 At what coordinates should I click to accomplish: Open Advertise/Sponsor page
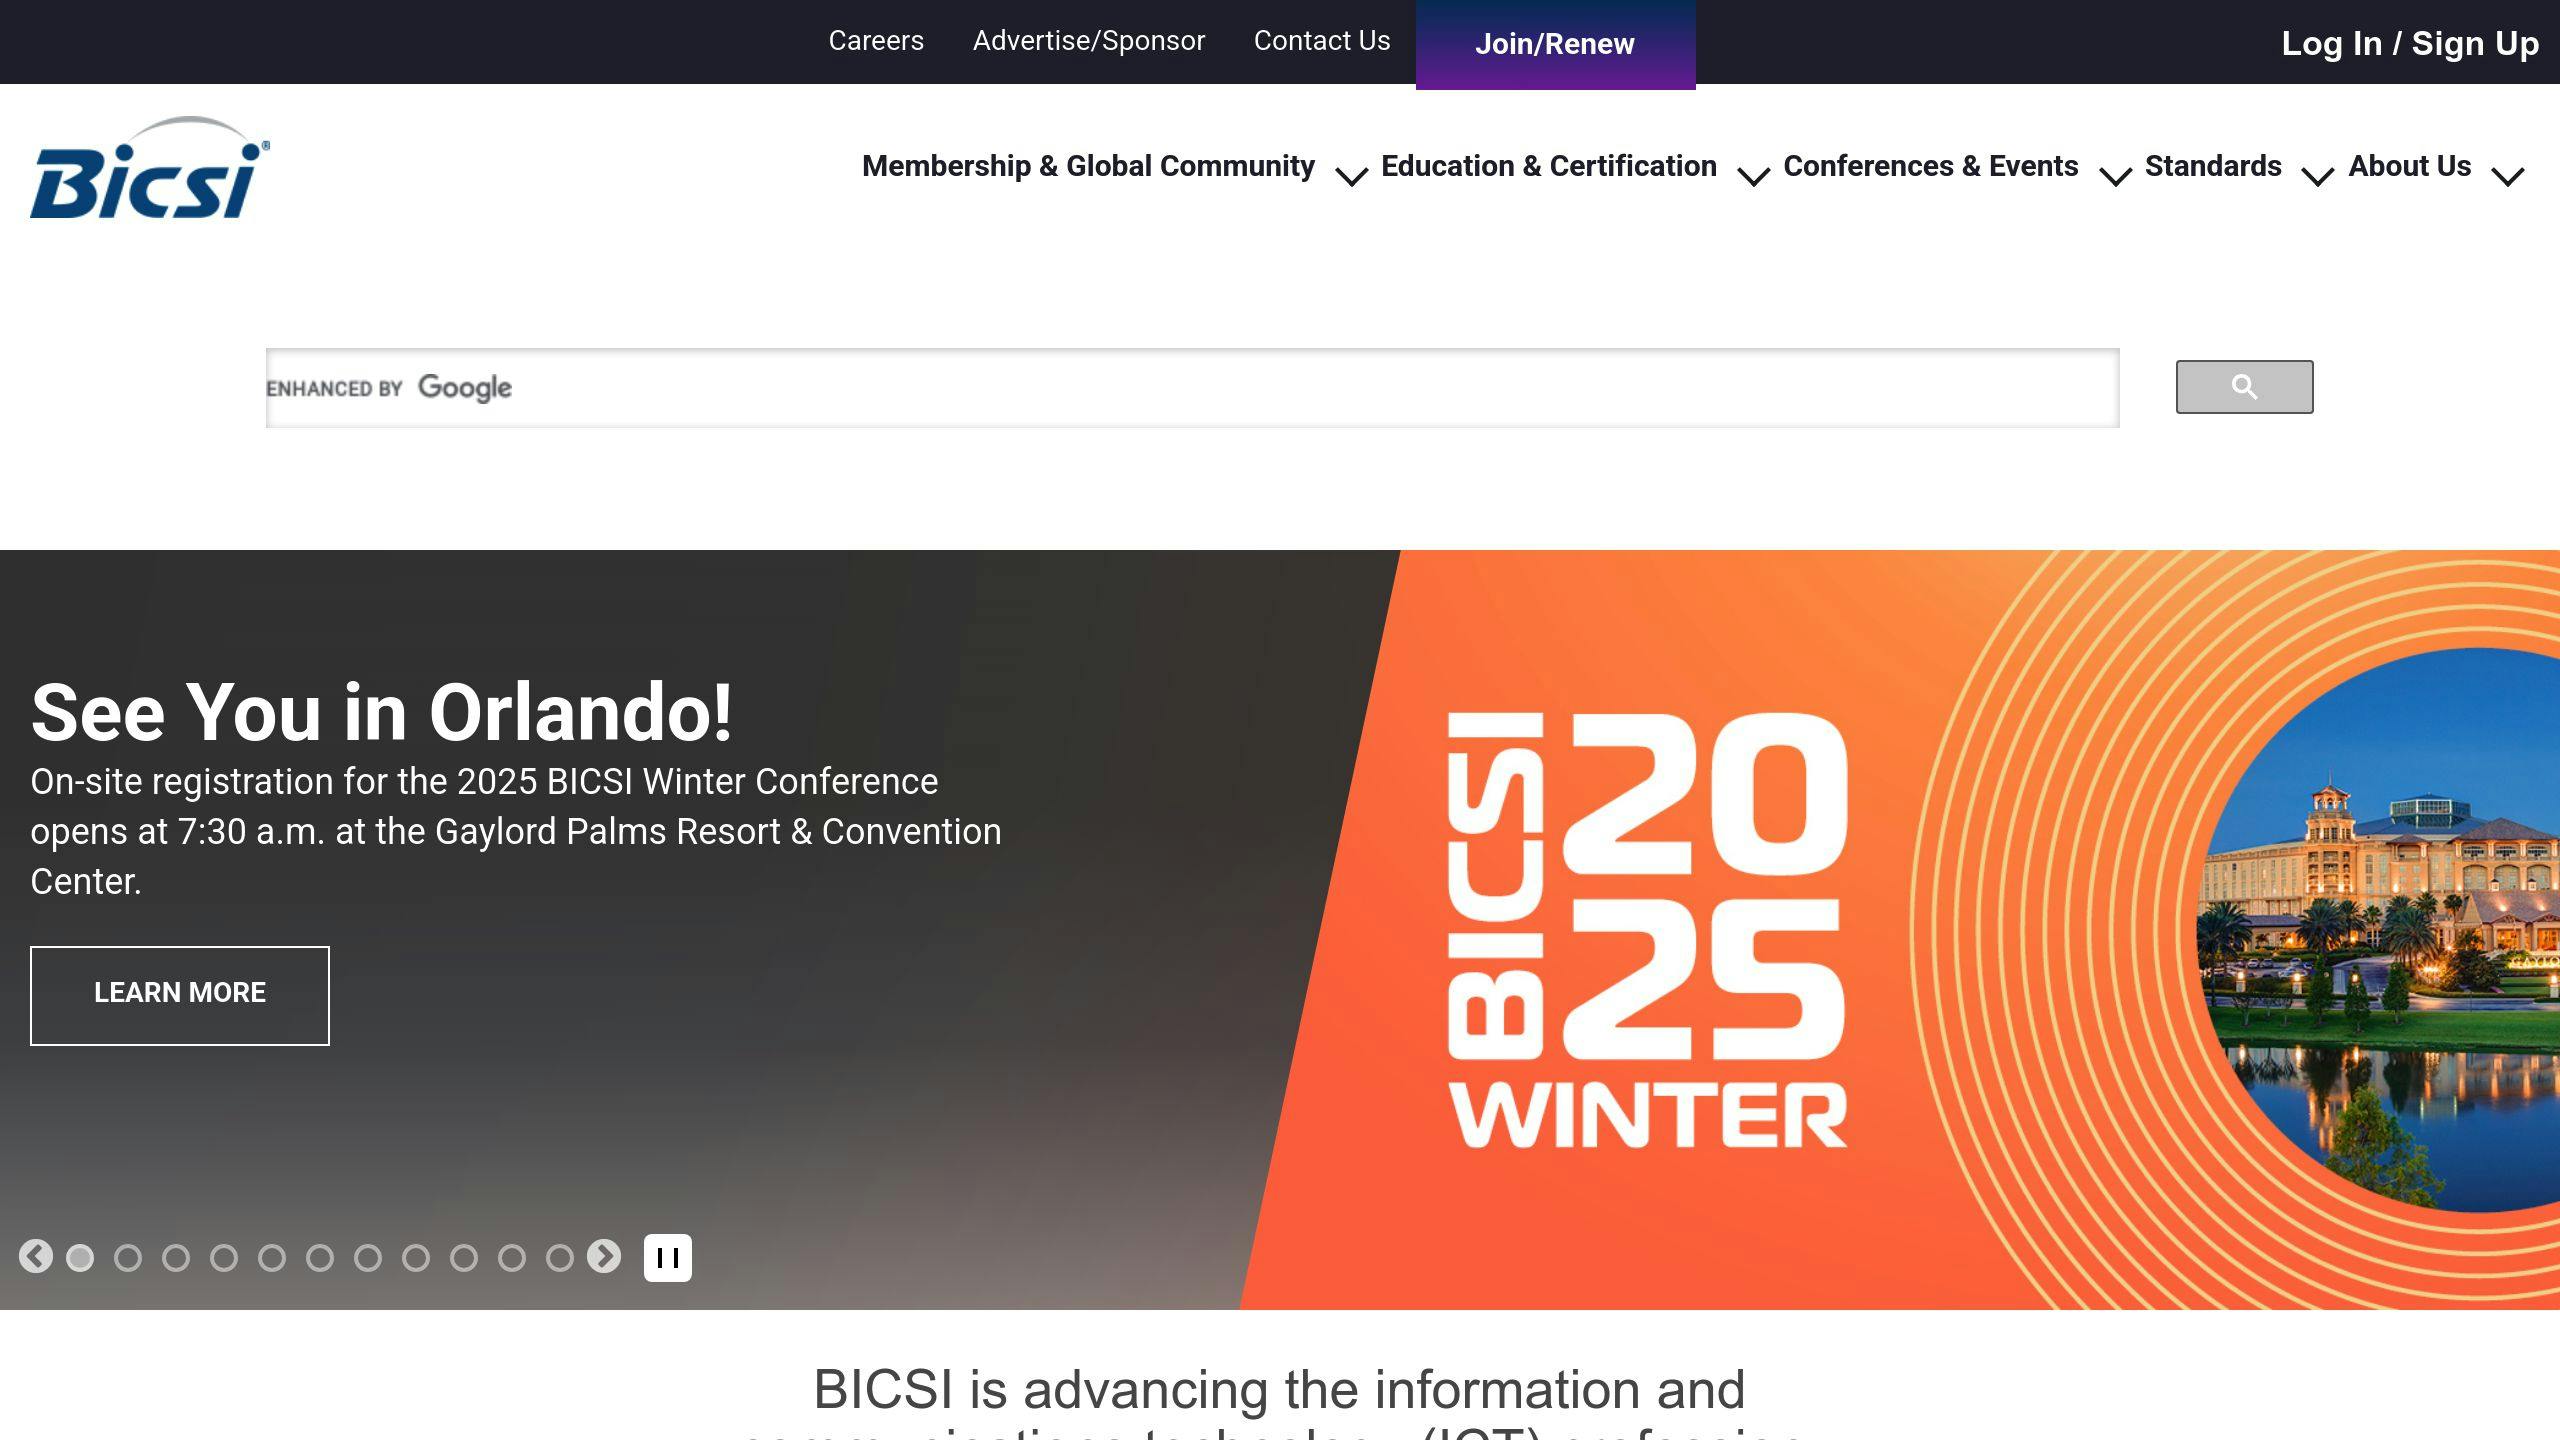point(1089,41)
